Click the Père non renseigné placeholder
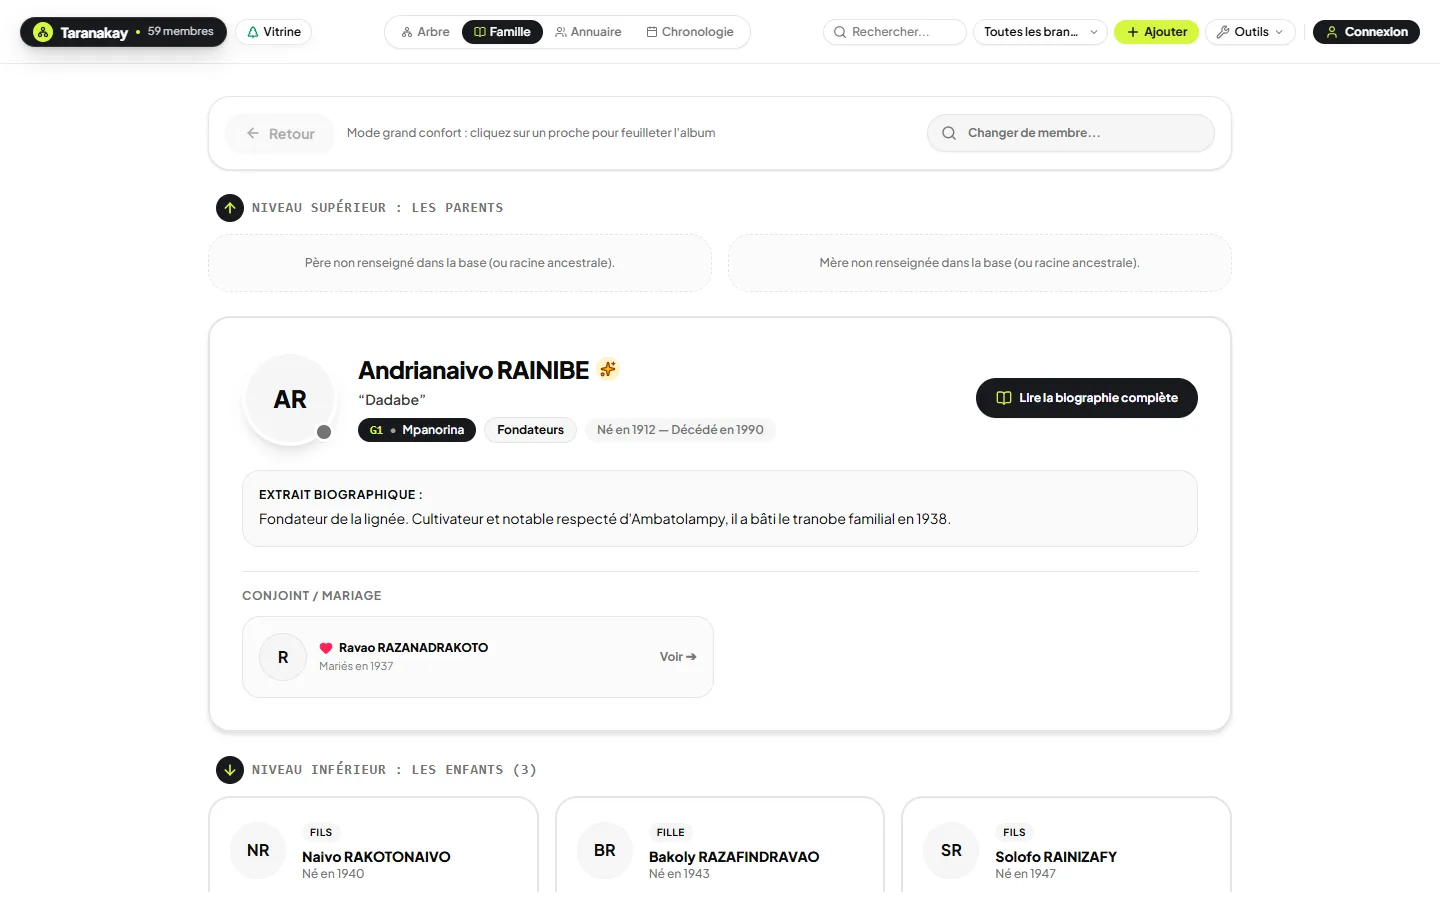Screen dimensions: 1440x900 click(x=460, y=263)
